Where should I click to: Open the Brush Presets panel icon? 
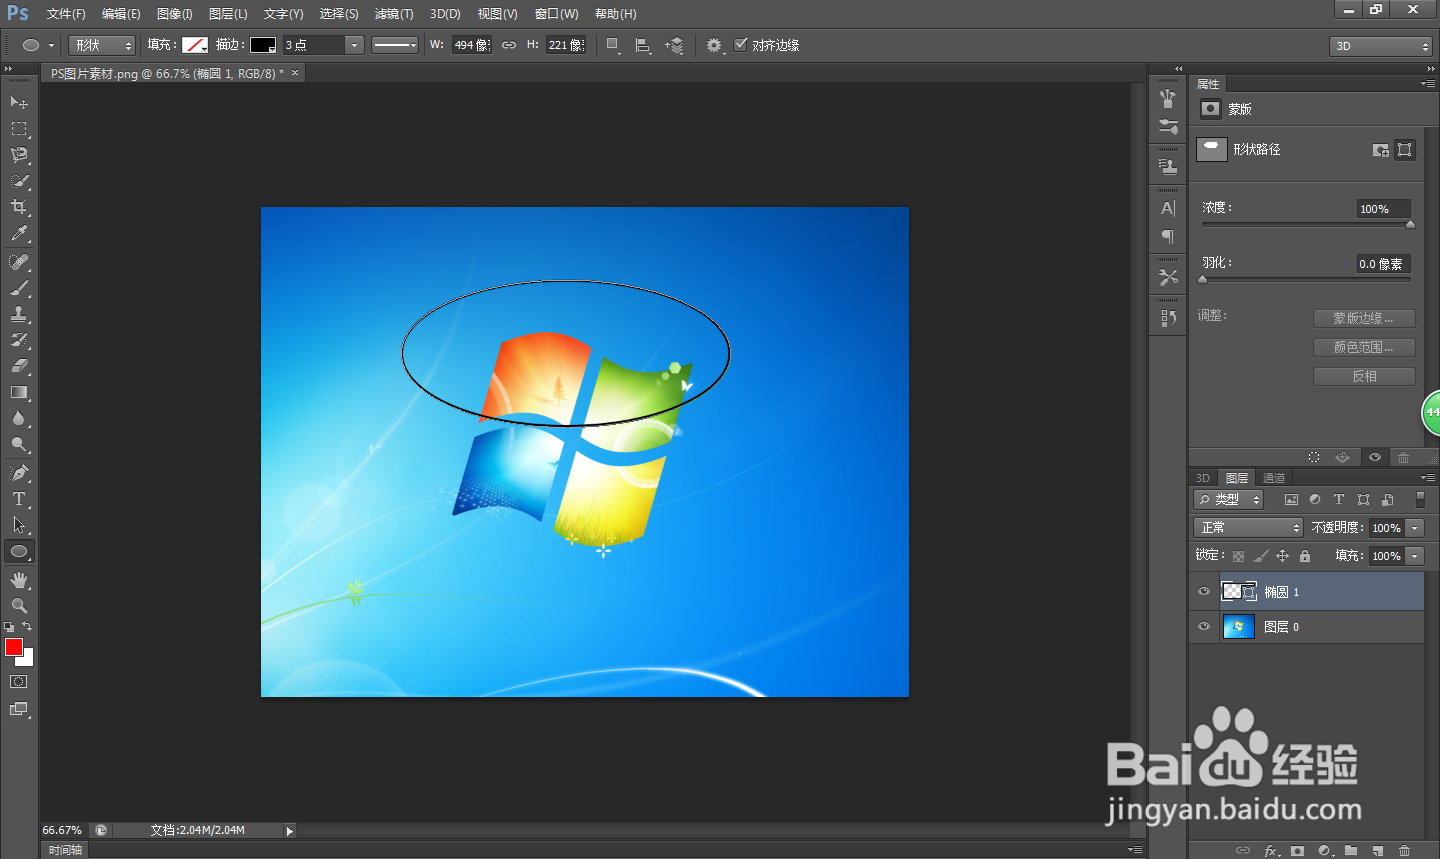(x=1167, y=99)
